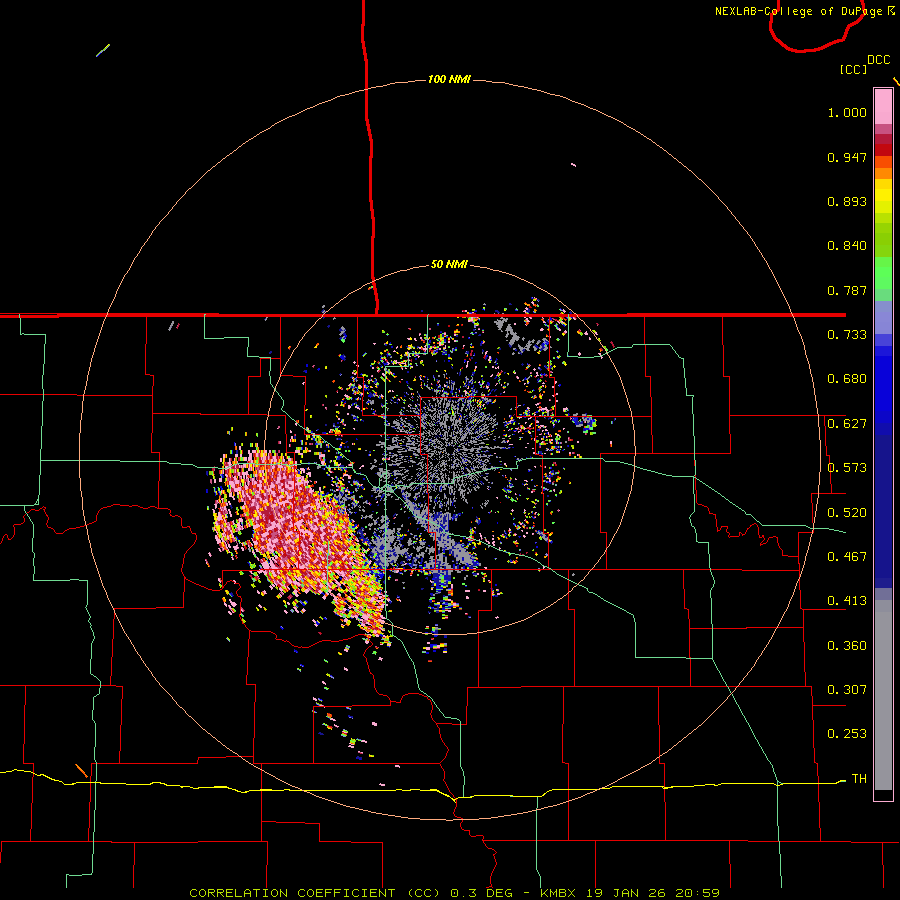
Task: Click the 0.893 scale value
Action: click(x=847, y=201)
